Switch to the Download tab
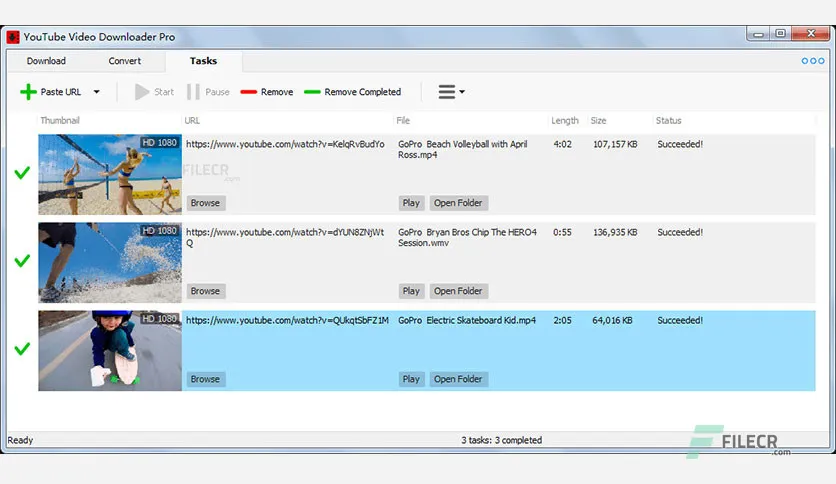Screen dimensions: 836x484 [x=46, y=61]
